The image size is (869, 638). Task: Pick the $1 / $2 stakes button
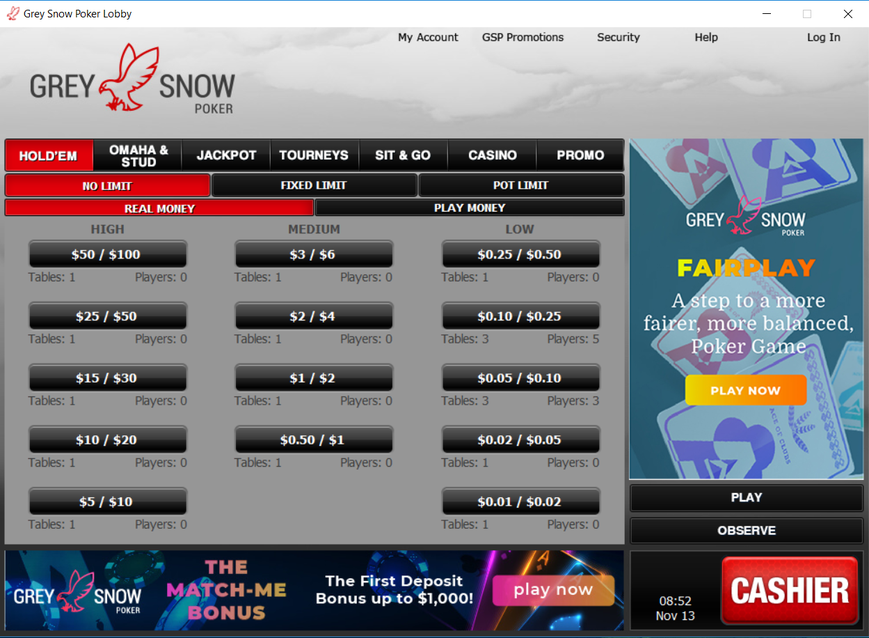314,378
